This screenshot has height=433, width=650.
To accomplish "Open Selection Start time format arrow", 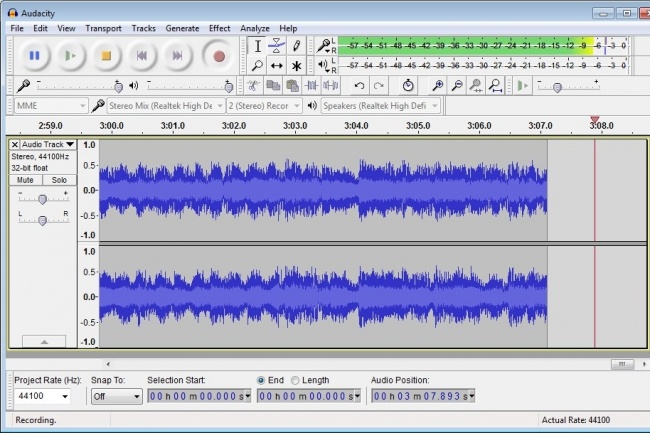I will [x=247, y=396].
